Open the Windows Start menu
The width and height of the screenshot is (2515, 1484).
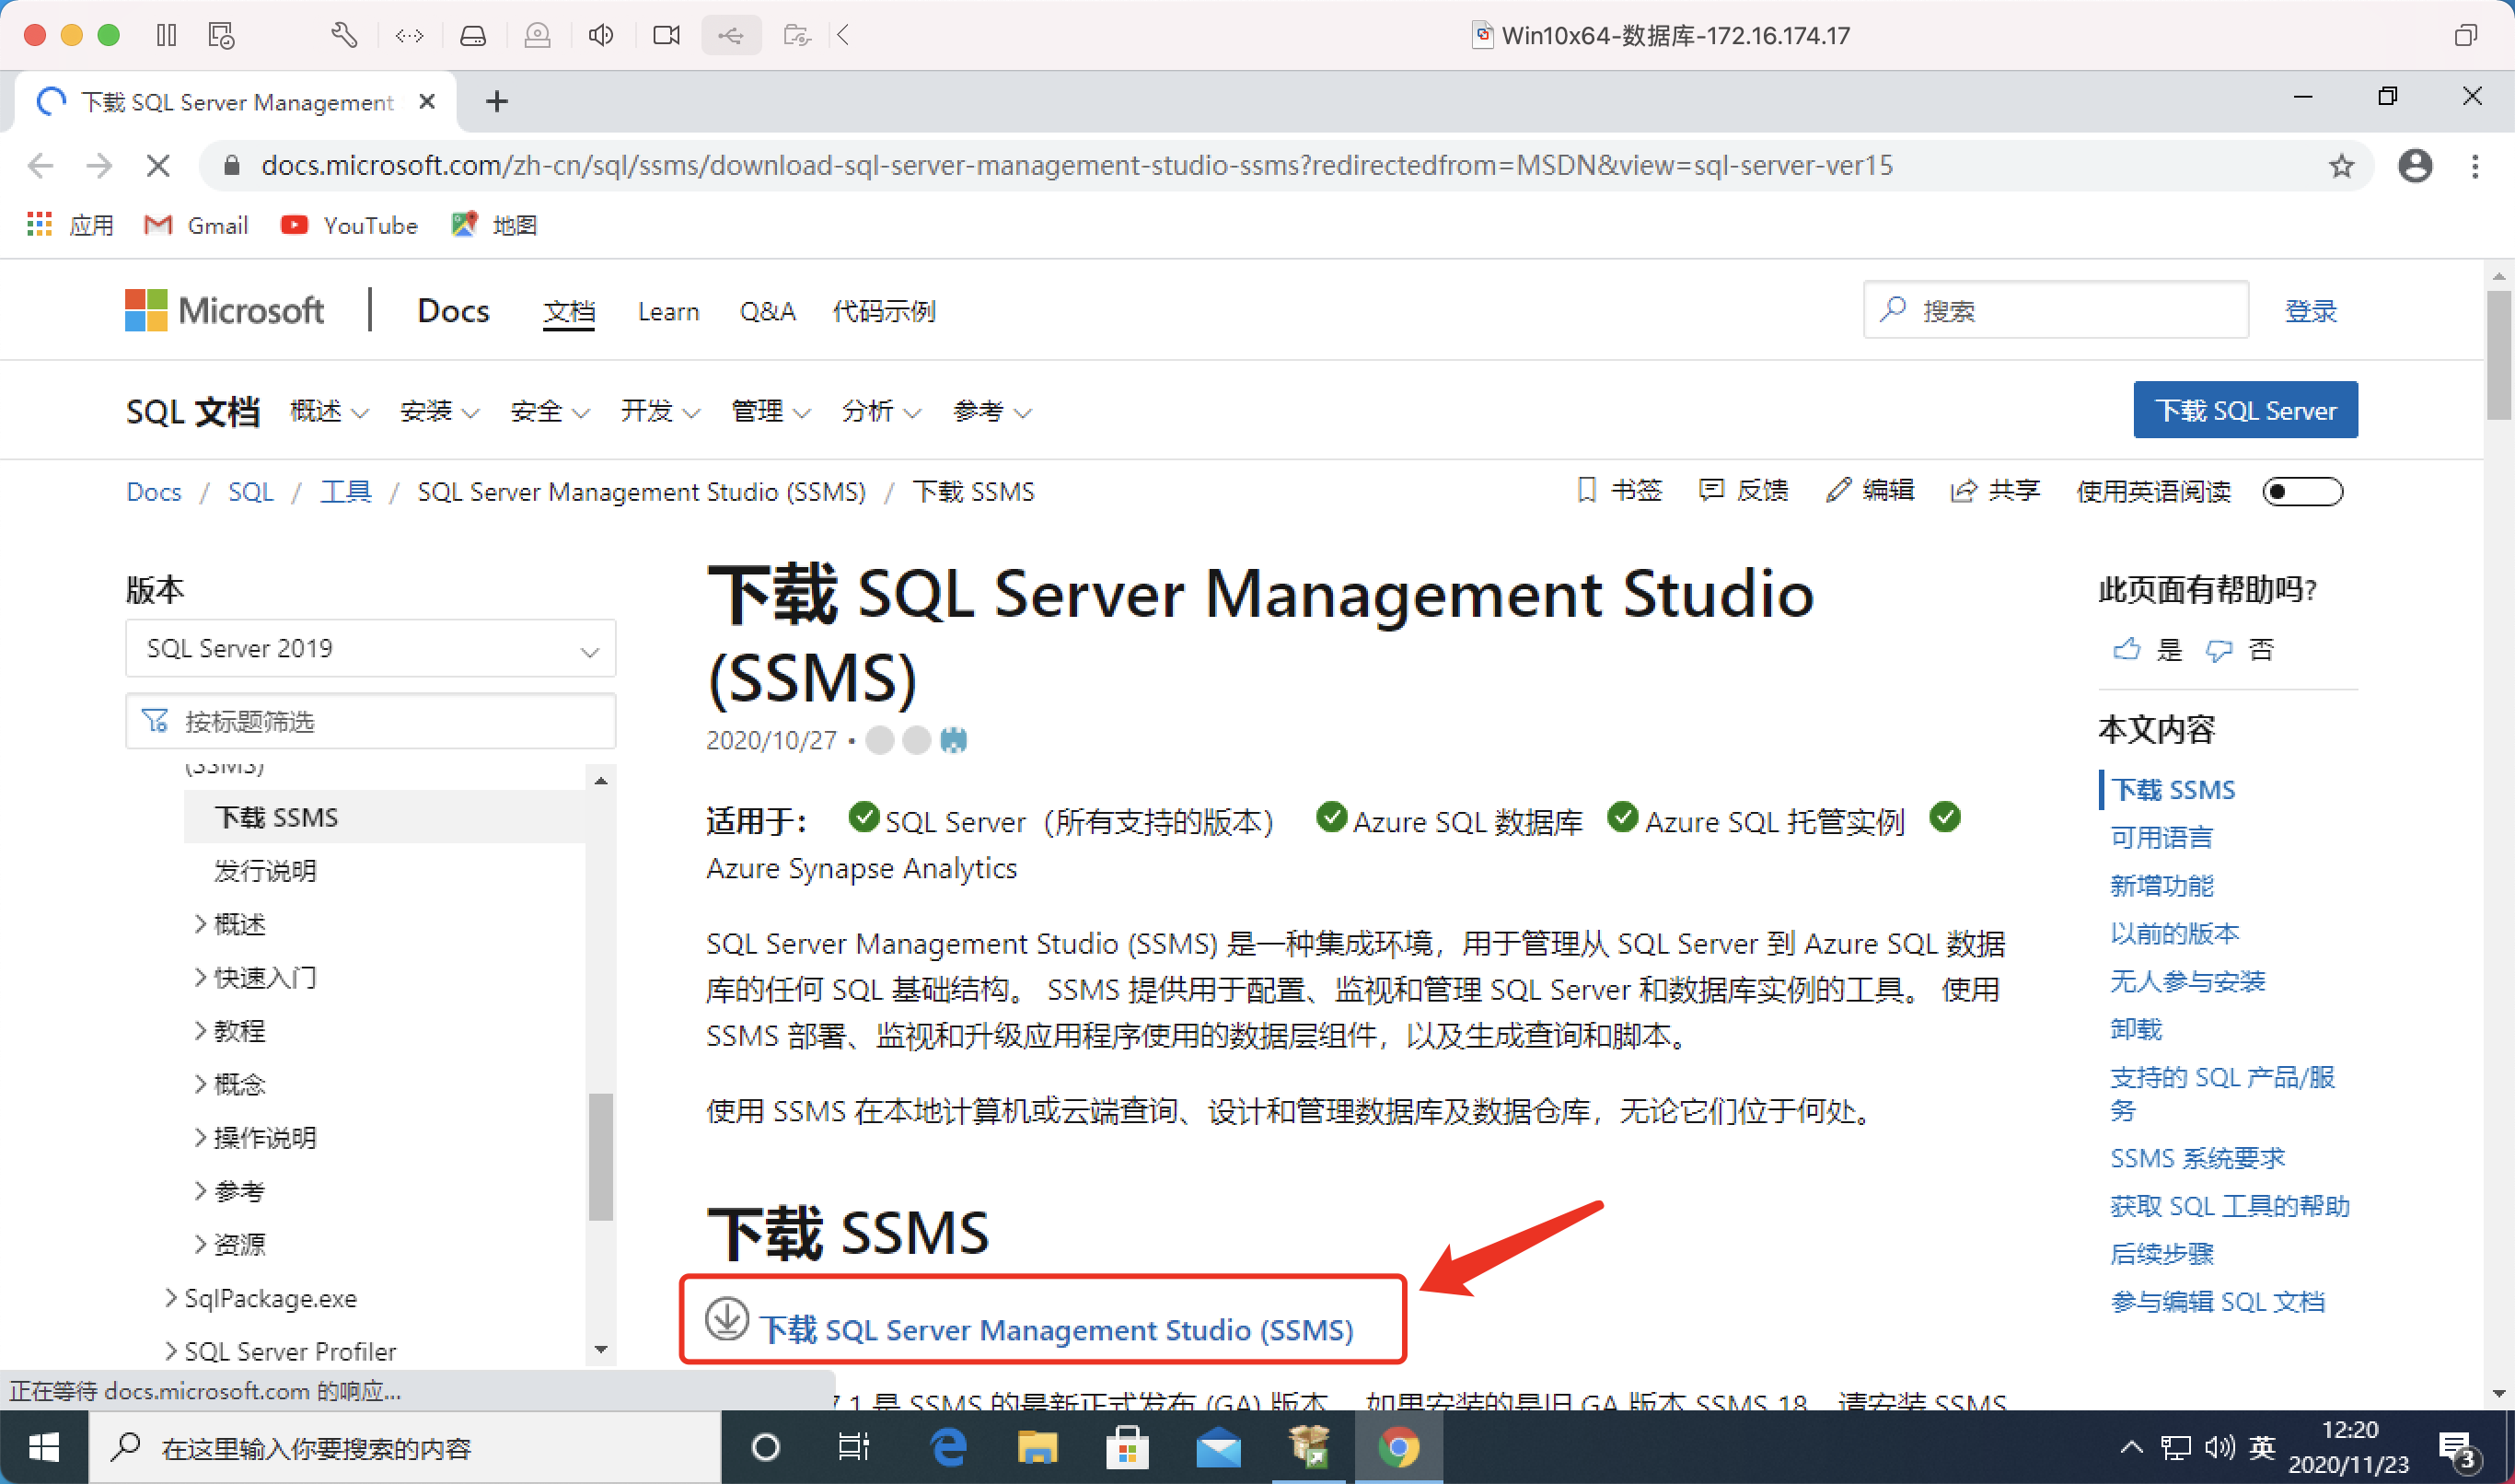point(43,1447)
